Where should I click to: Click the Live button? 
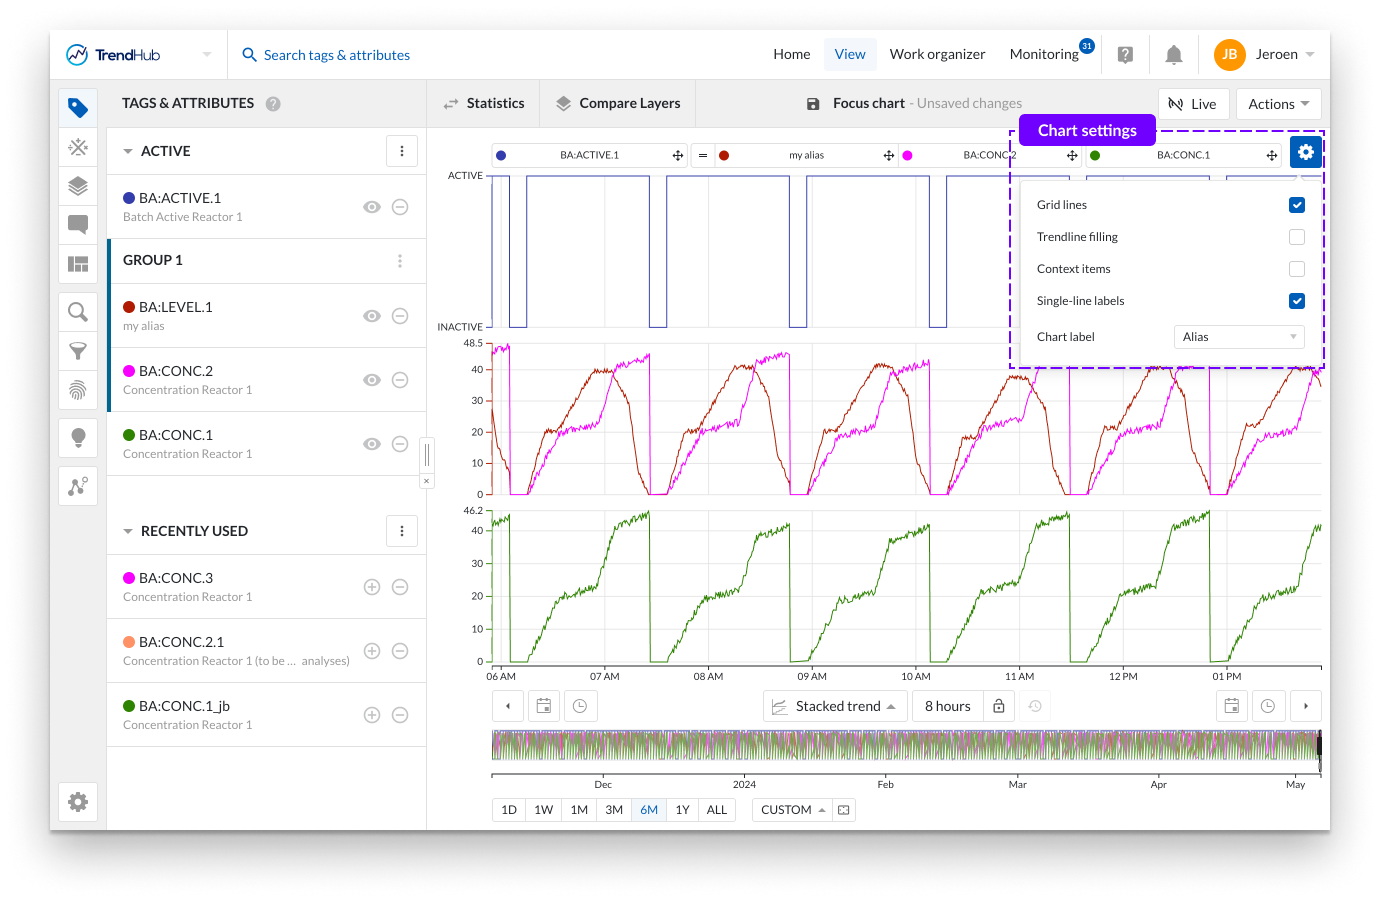coord(1193,104)
